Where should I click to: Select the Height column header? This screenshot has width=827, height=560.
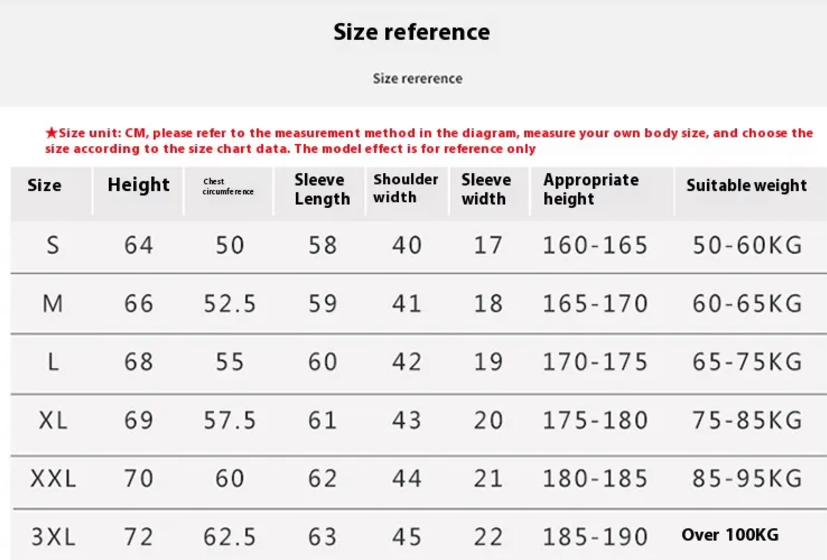pyautogui.click(x=139, y=185)
